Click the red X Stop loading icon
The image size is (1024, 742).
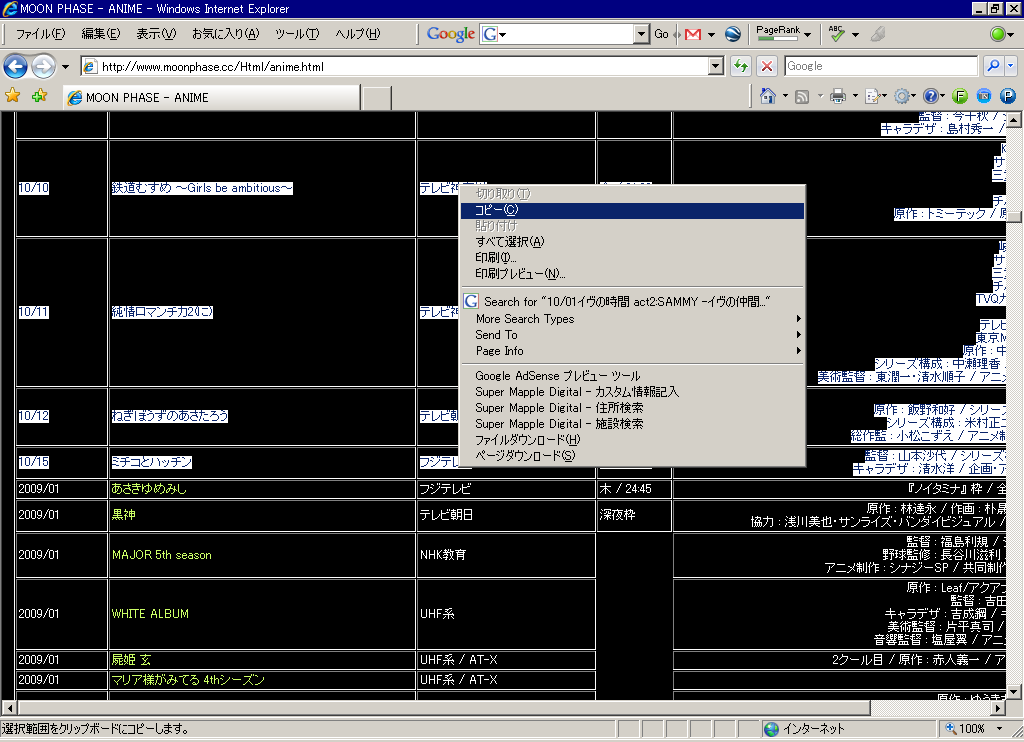pyautogui.click(x=767, y=67)
